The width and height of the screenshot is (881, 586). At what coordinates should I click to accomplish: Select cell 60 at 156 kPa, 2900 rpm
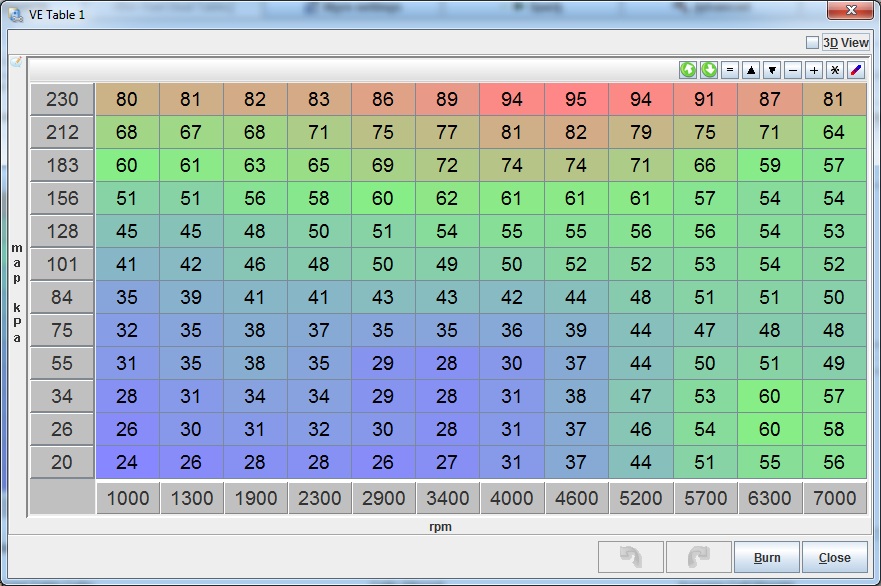(383, 198)
